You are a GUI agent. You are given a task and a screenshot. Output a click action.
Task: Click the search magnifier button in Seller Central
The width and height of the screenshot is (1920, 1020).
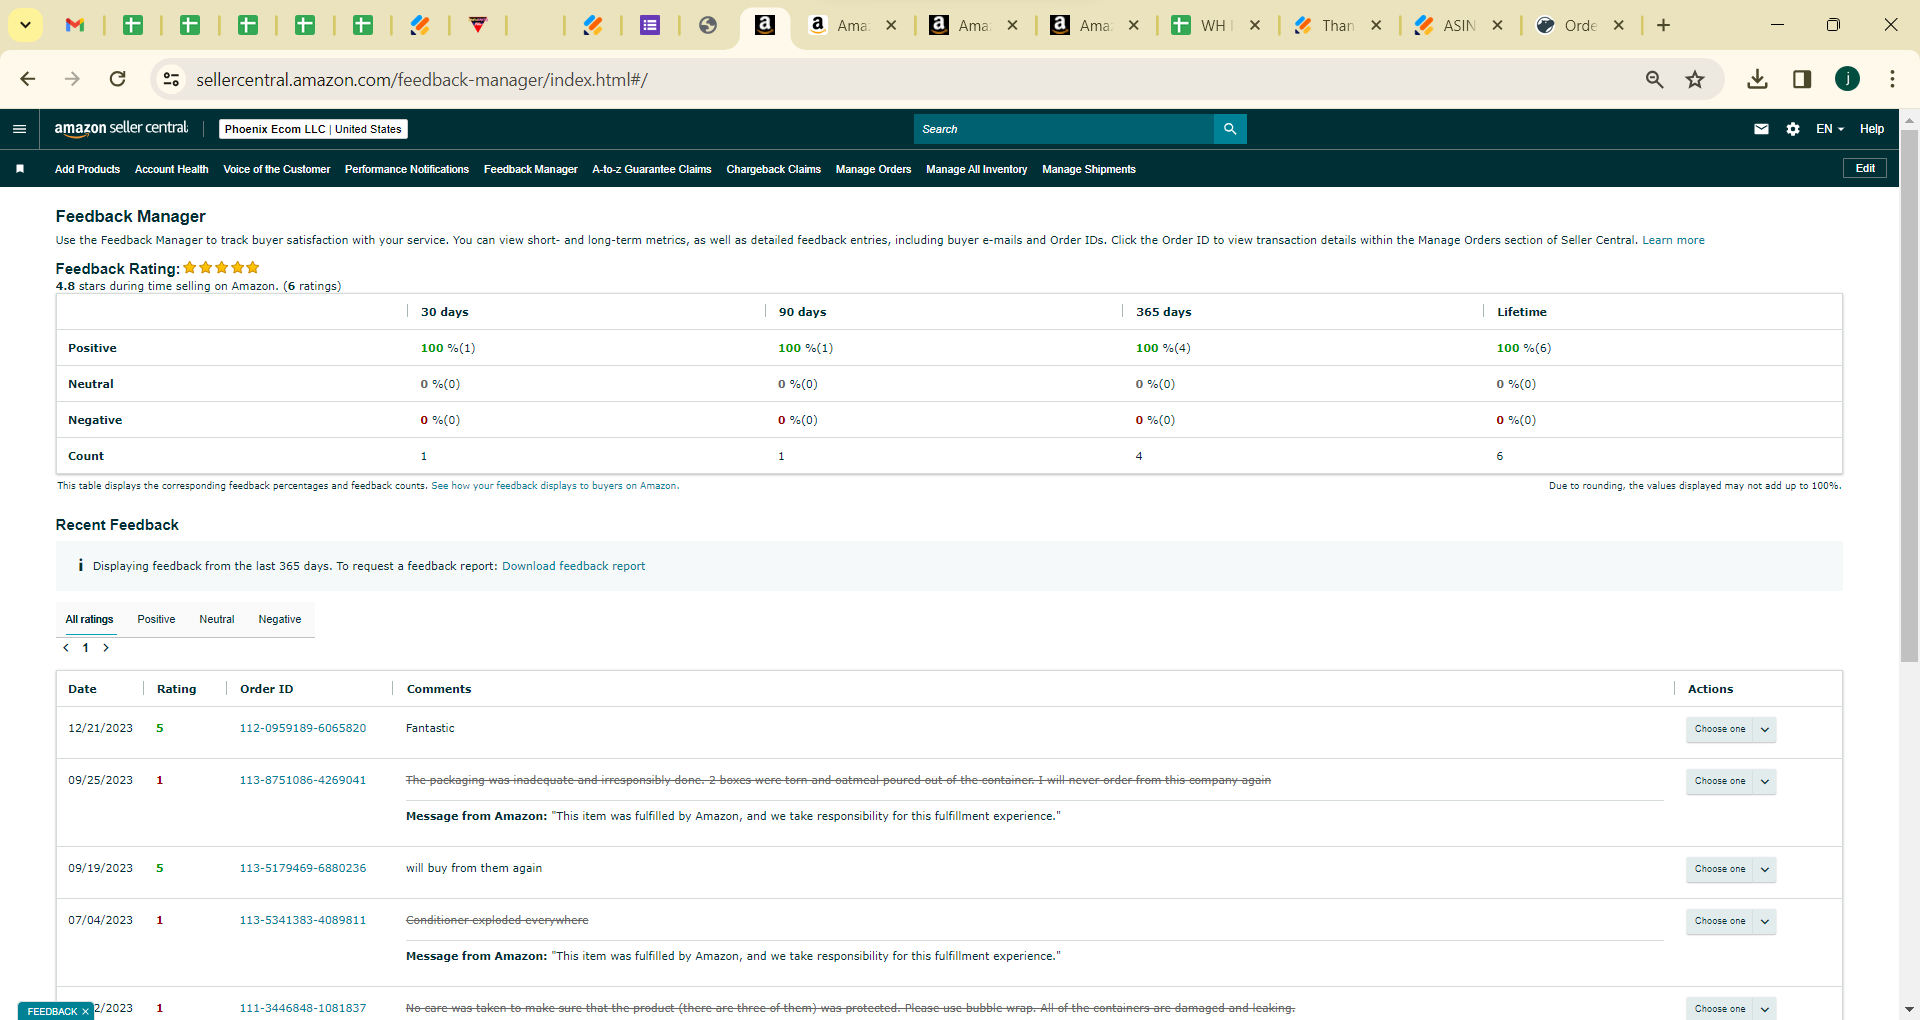coord(1230,129)
